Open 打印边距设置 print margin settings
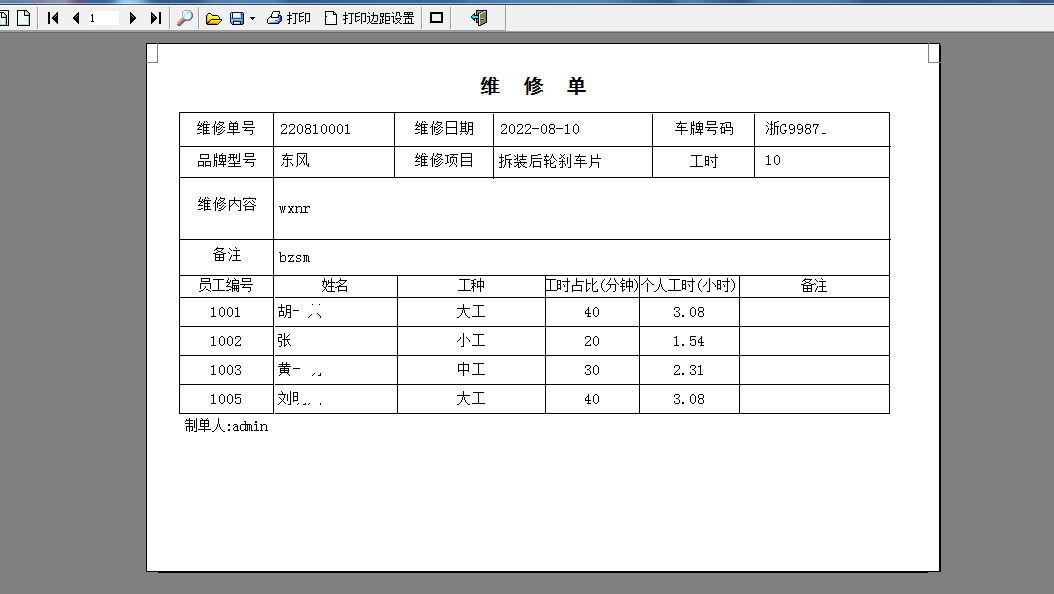This screenshot has width=1054, height=594. (370, 18)
